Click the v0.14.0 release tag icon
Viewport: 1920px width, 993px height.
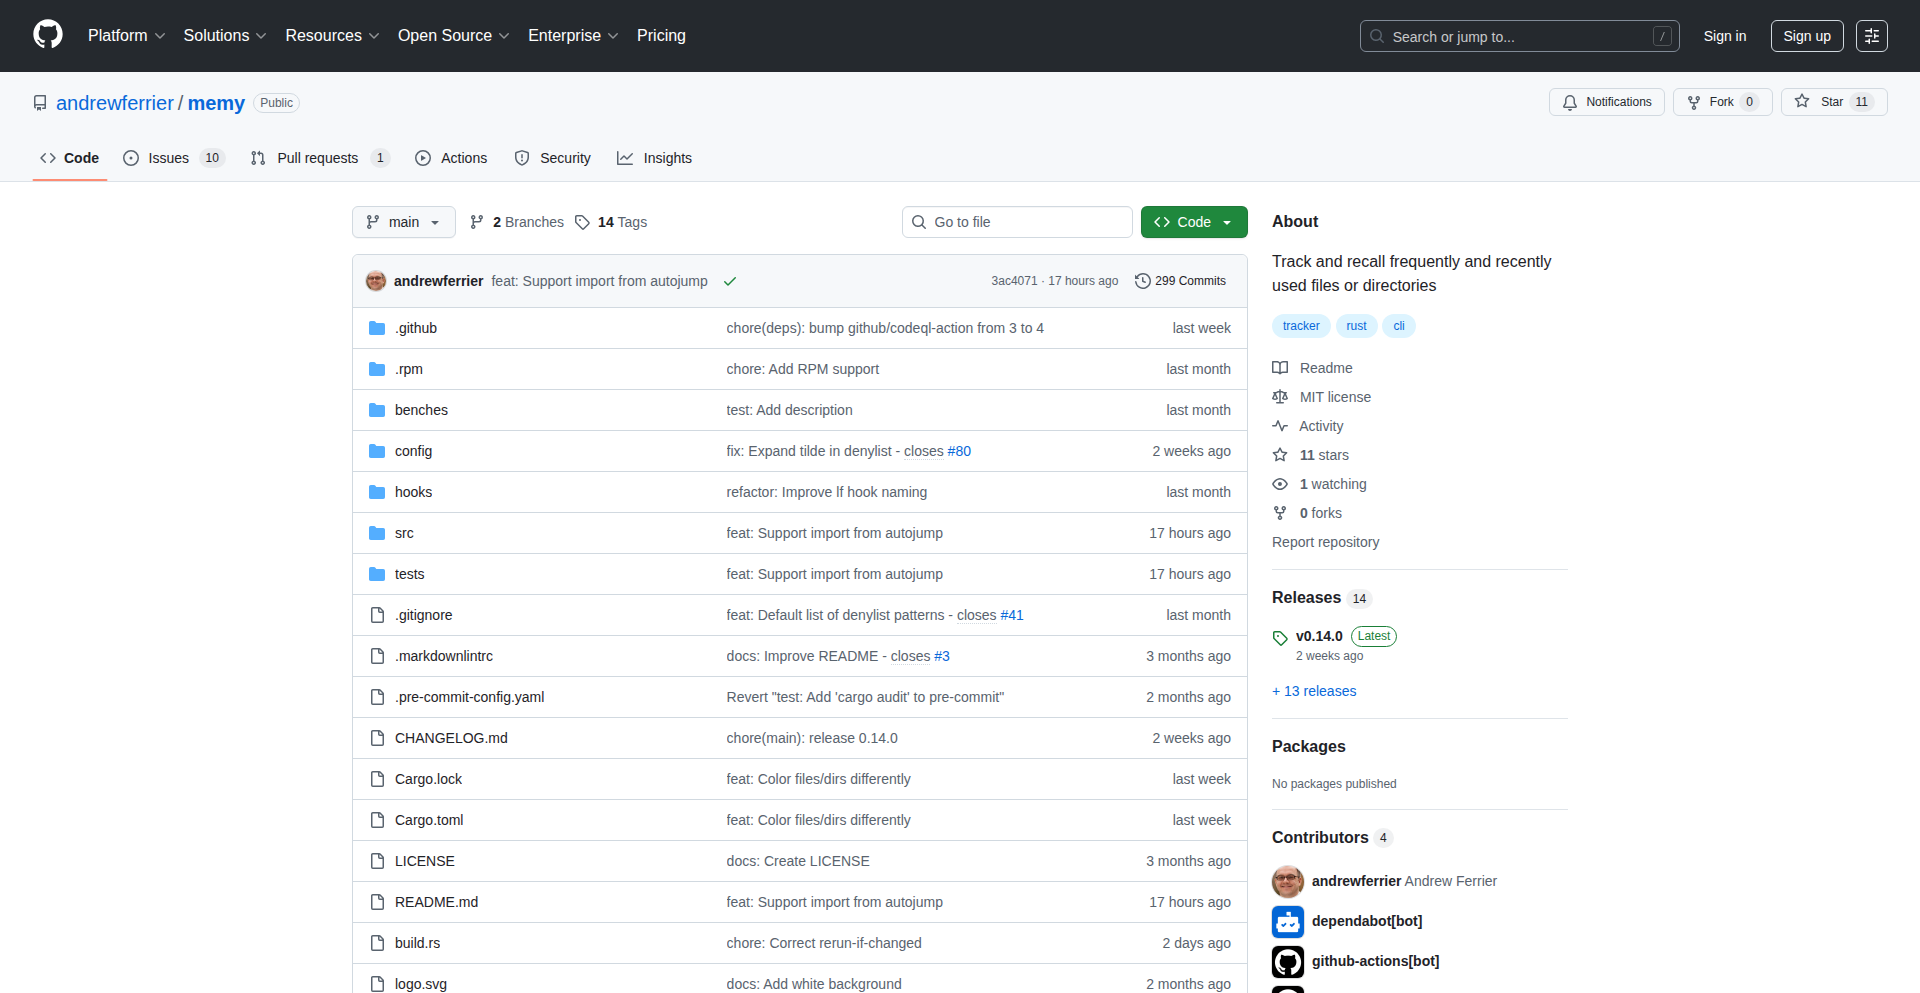(x=1280, y=637)
